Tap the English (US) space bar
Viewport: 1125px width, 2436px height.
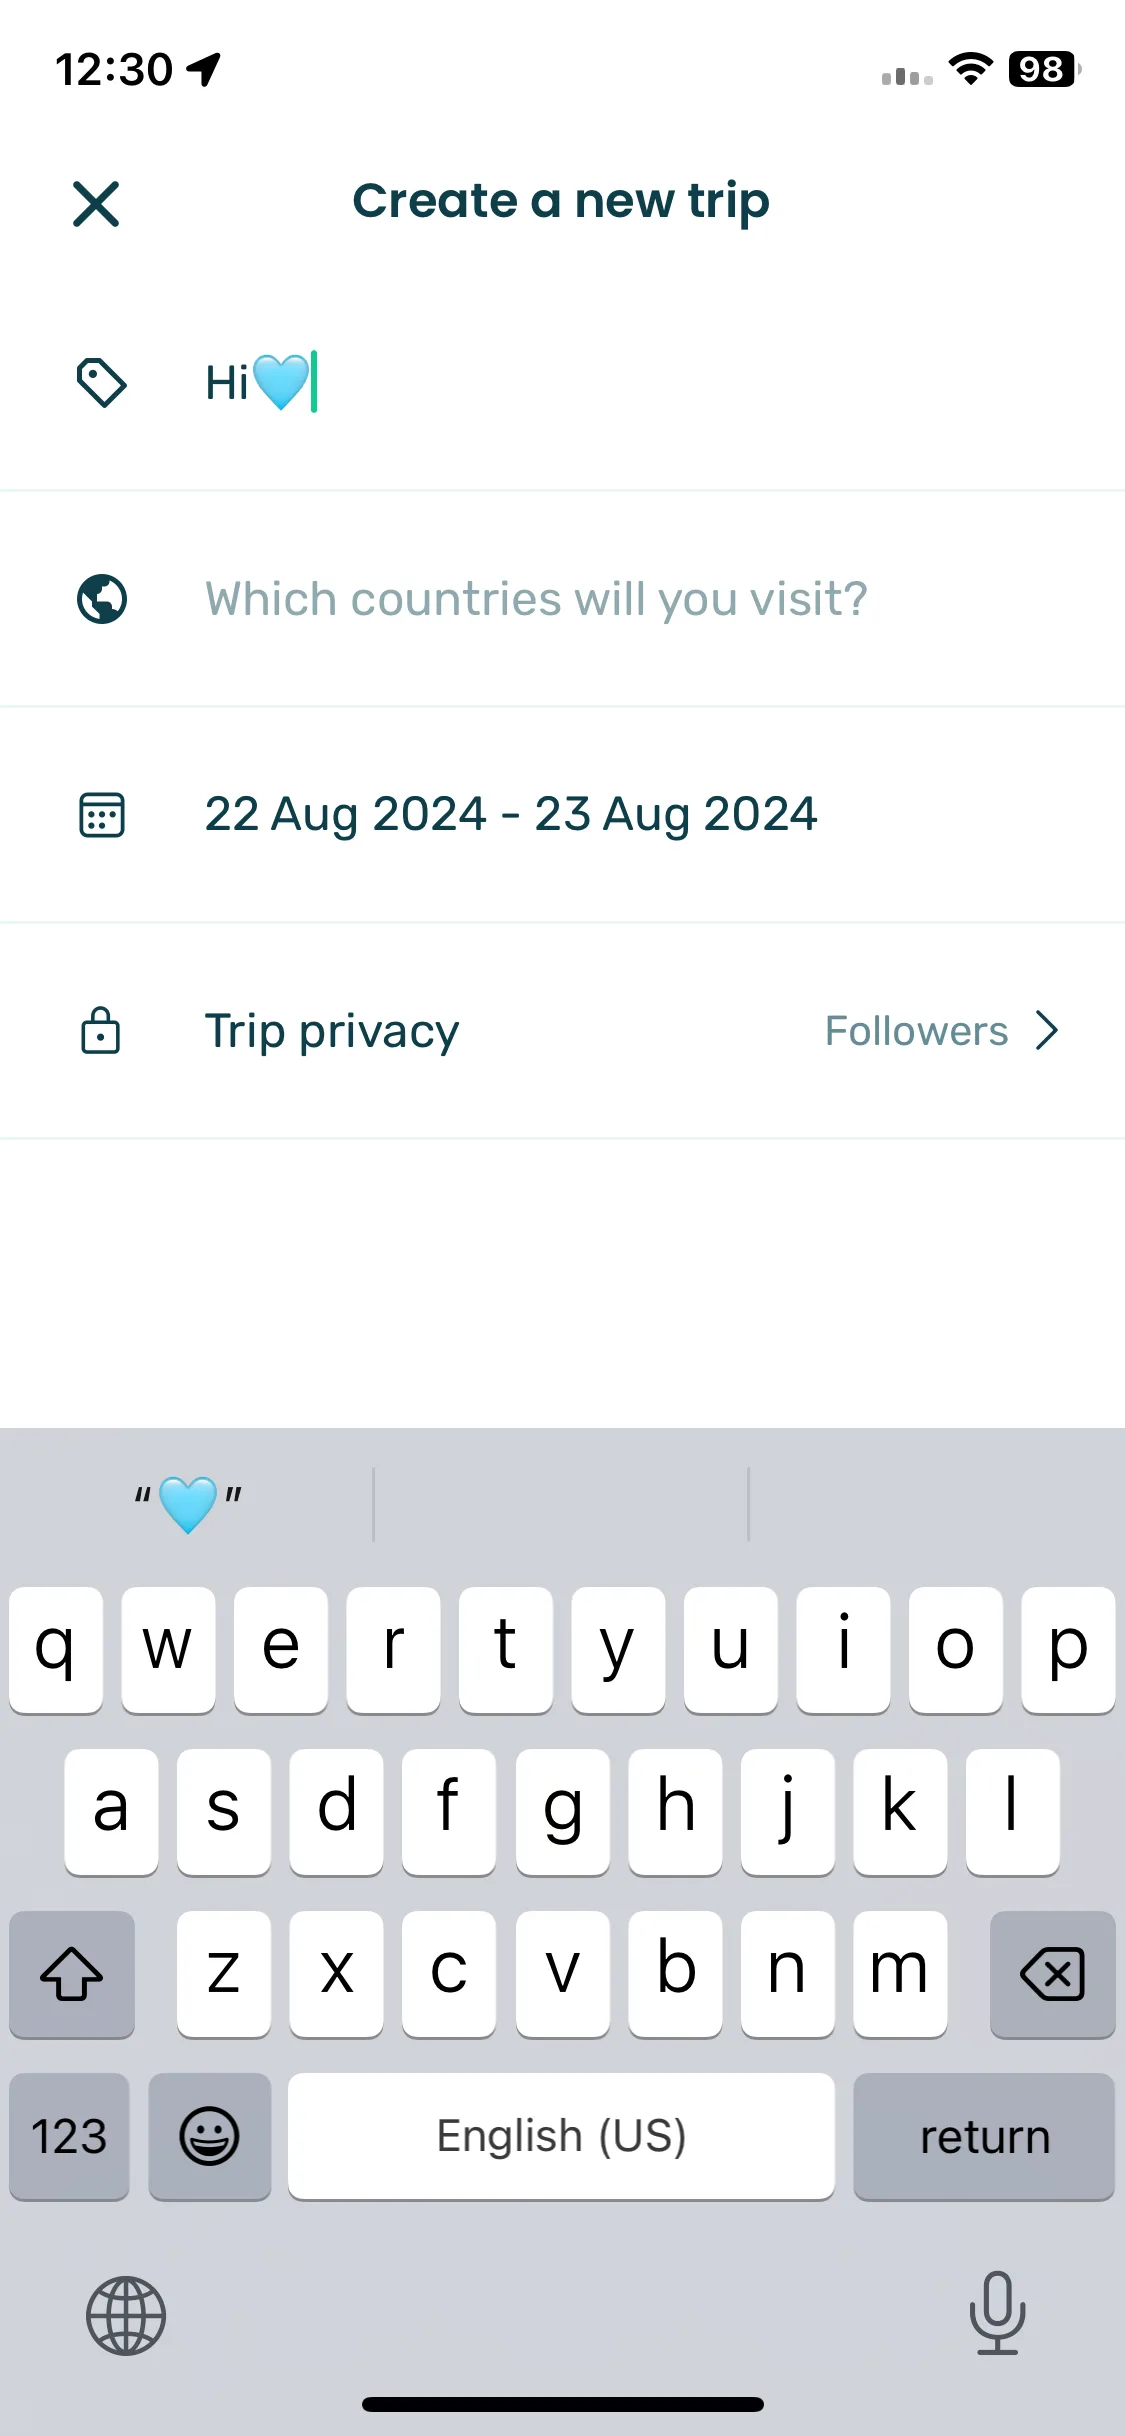pyautogui.click(x=561, y=2137)
